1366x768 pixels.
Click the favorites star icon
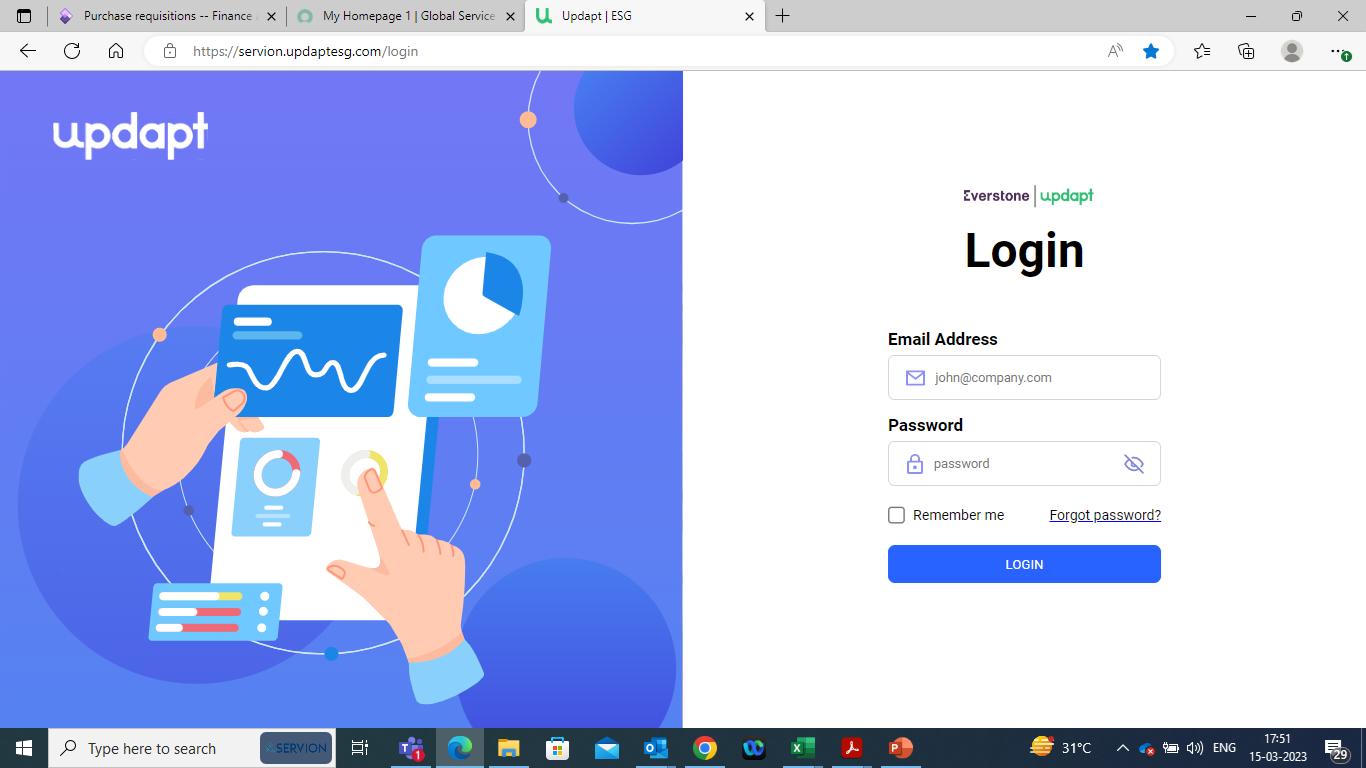click(x=1151, y=51)
